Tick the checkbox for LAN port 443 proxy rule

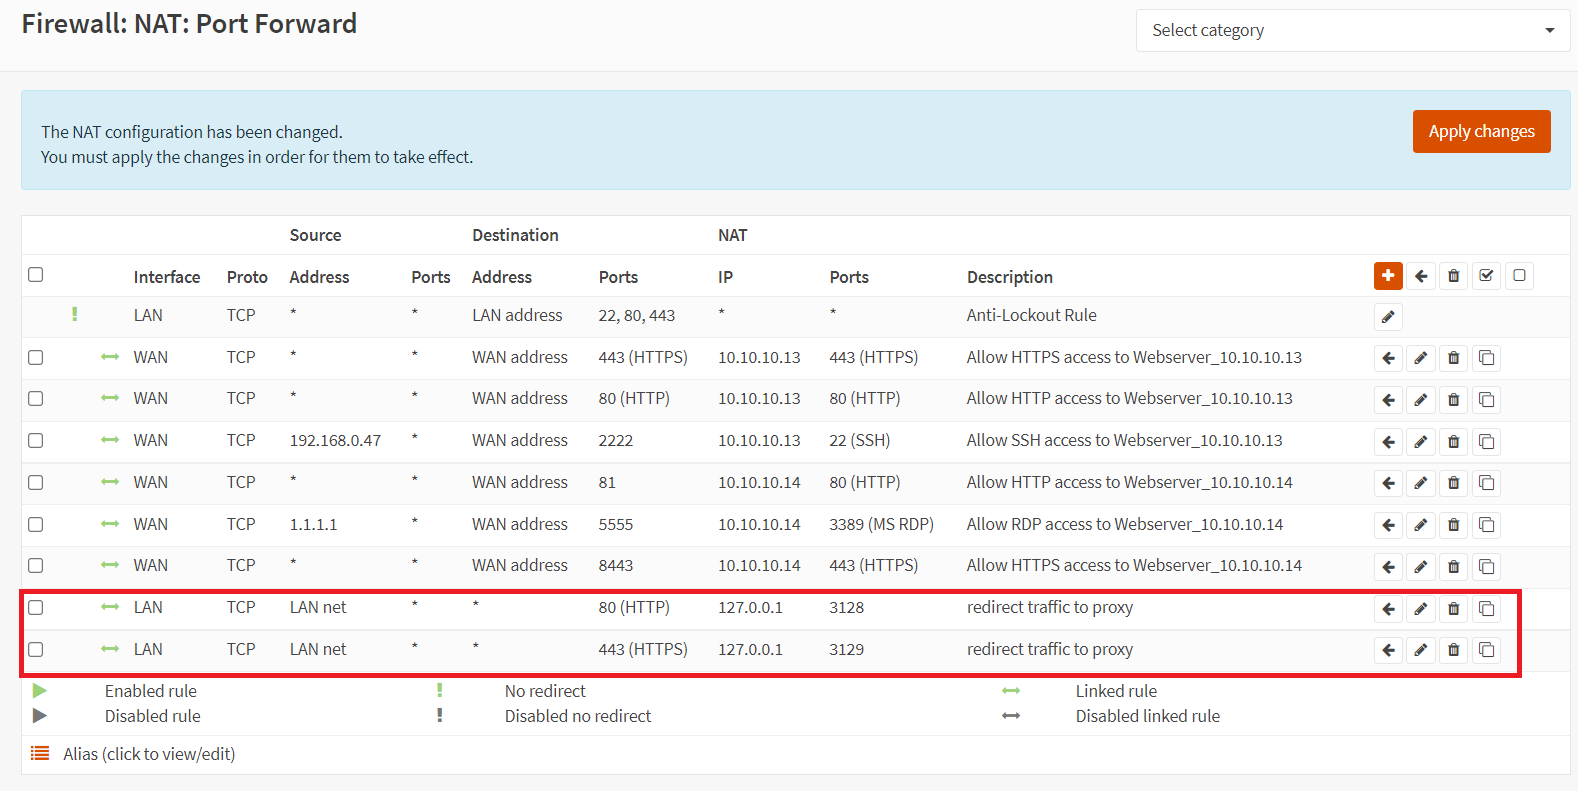36,650
